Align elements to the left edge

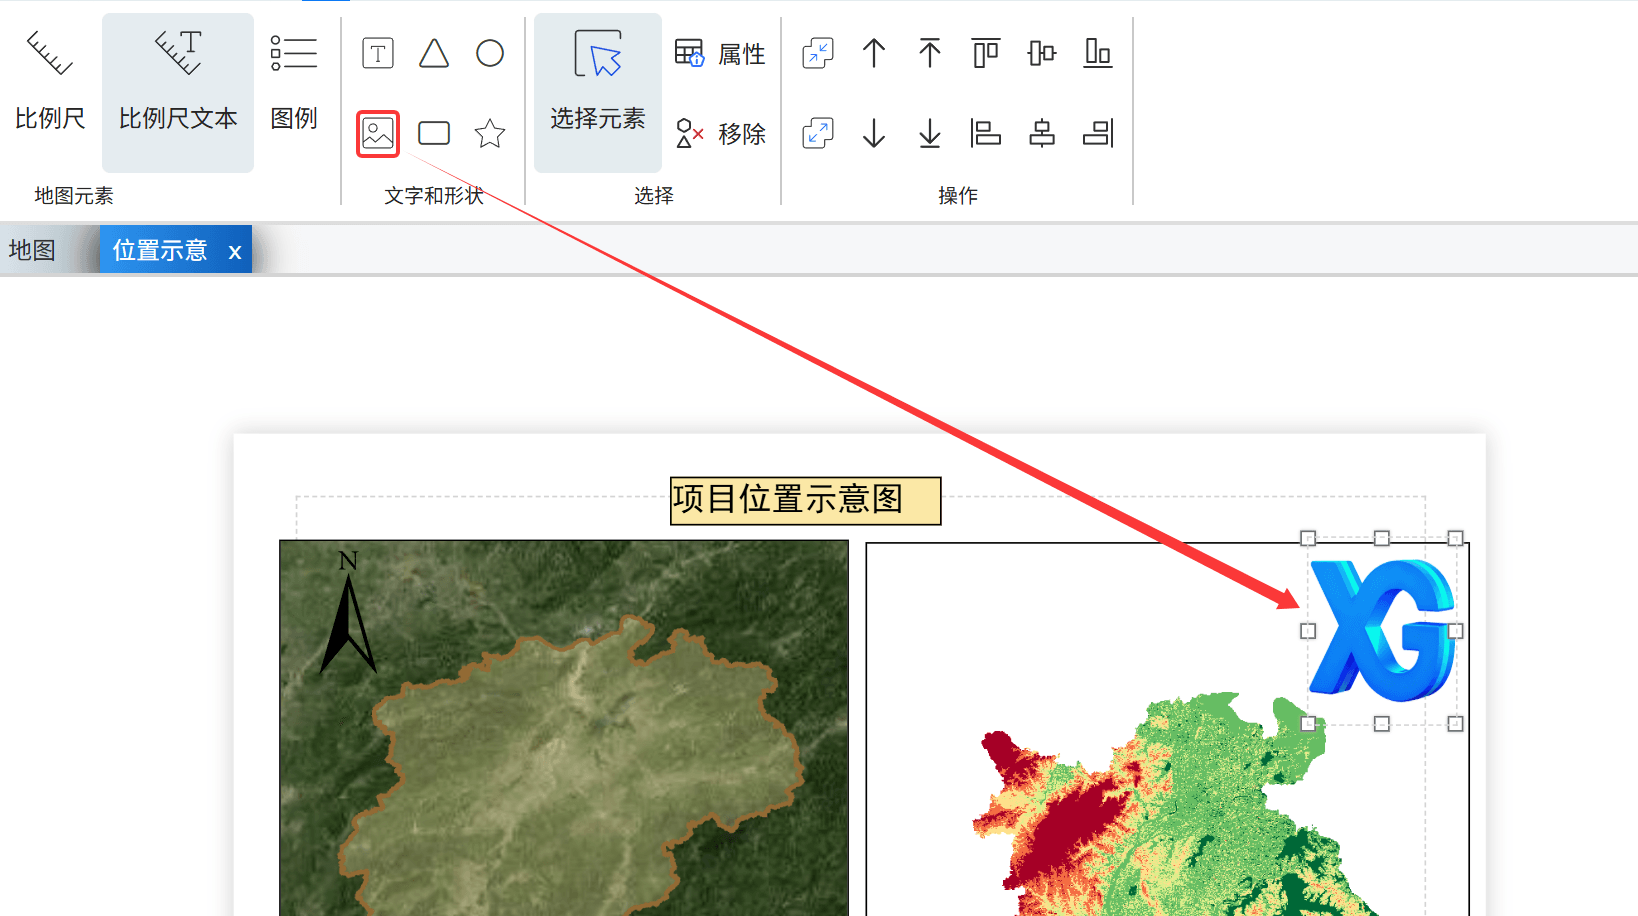click(x=986, y=133)
